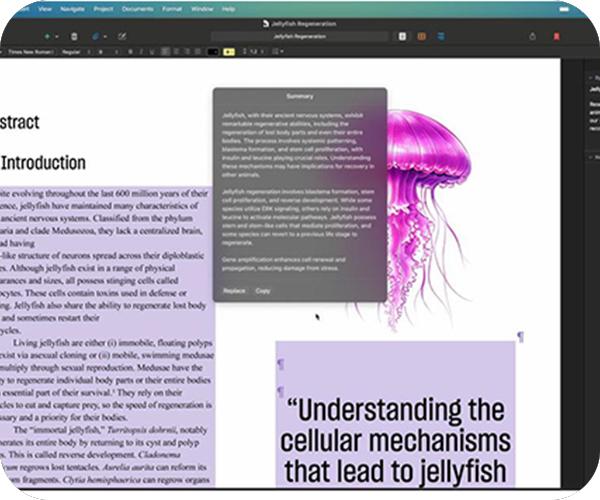Viewport: 600px width, 500px height.
Task: Open the Times New Roman font dropdown
Action: click(30, 50)
